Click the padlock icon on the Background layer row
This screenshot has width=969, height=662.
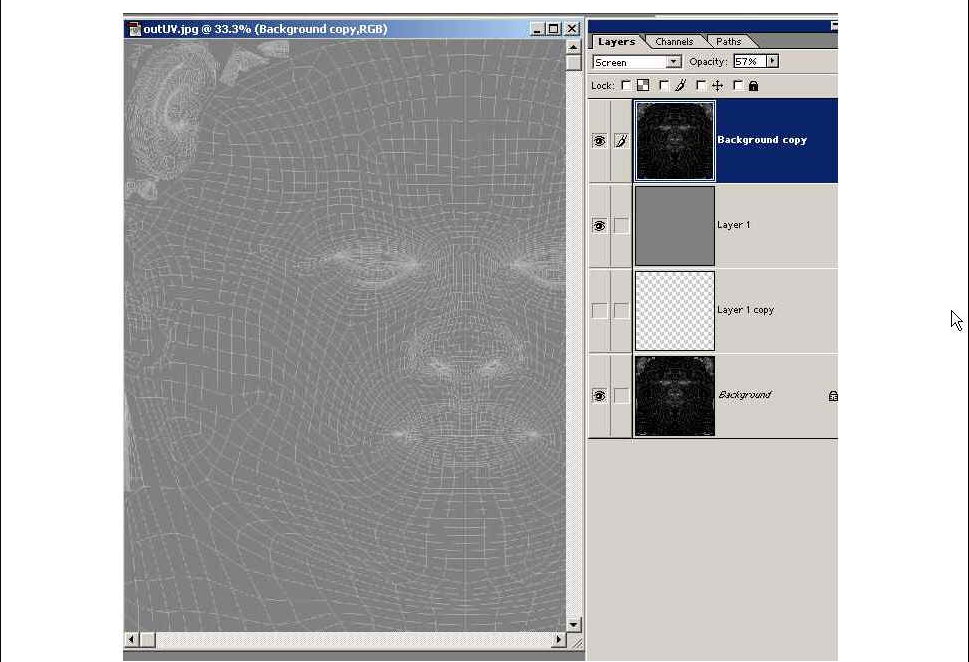833,396
